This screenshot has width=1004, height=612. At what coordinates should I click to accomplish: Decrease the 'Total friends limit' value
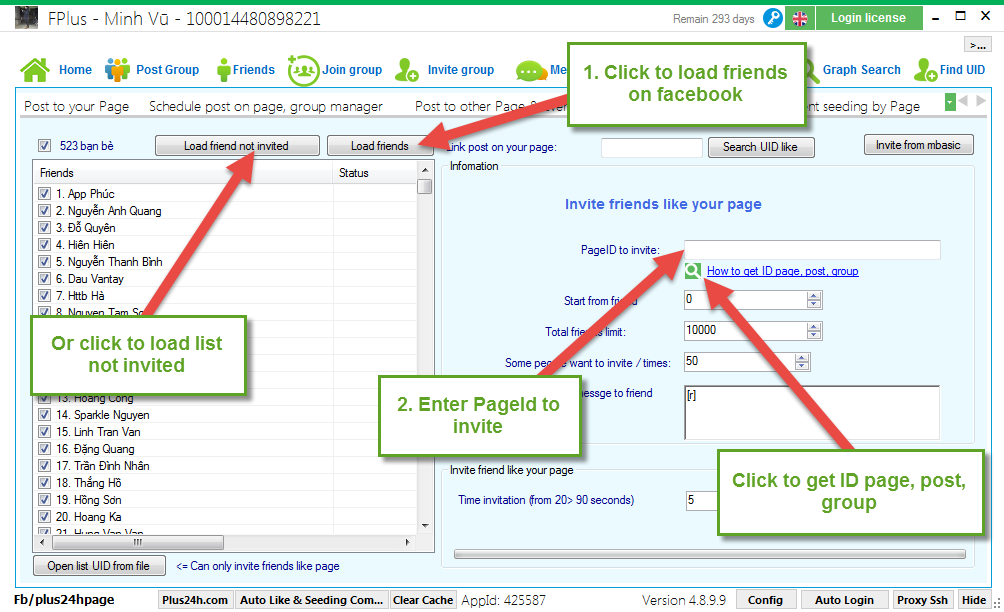pos(814,335)
